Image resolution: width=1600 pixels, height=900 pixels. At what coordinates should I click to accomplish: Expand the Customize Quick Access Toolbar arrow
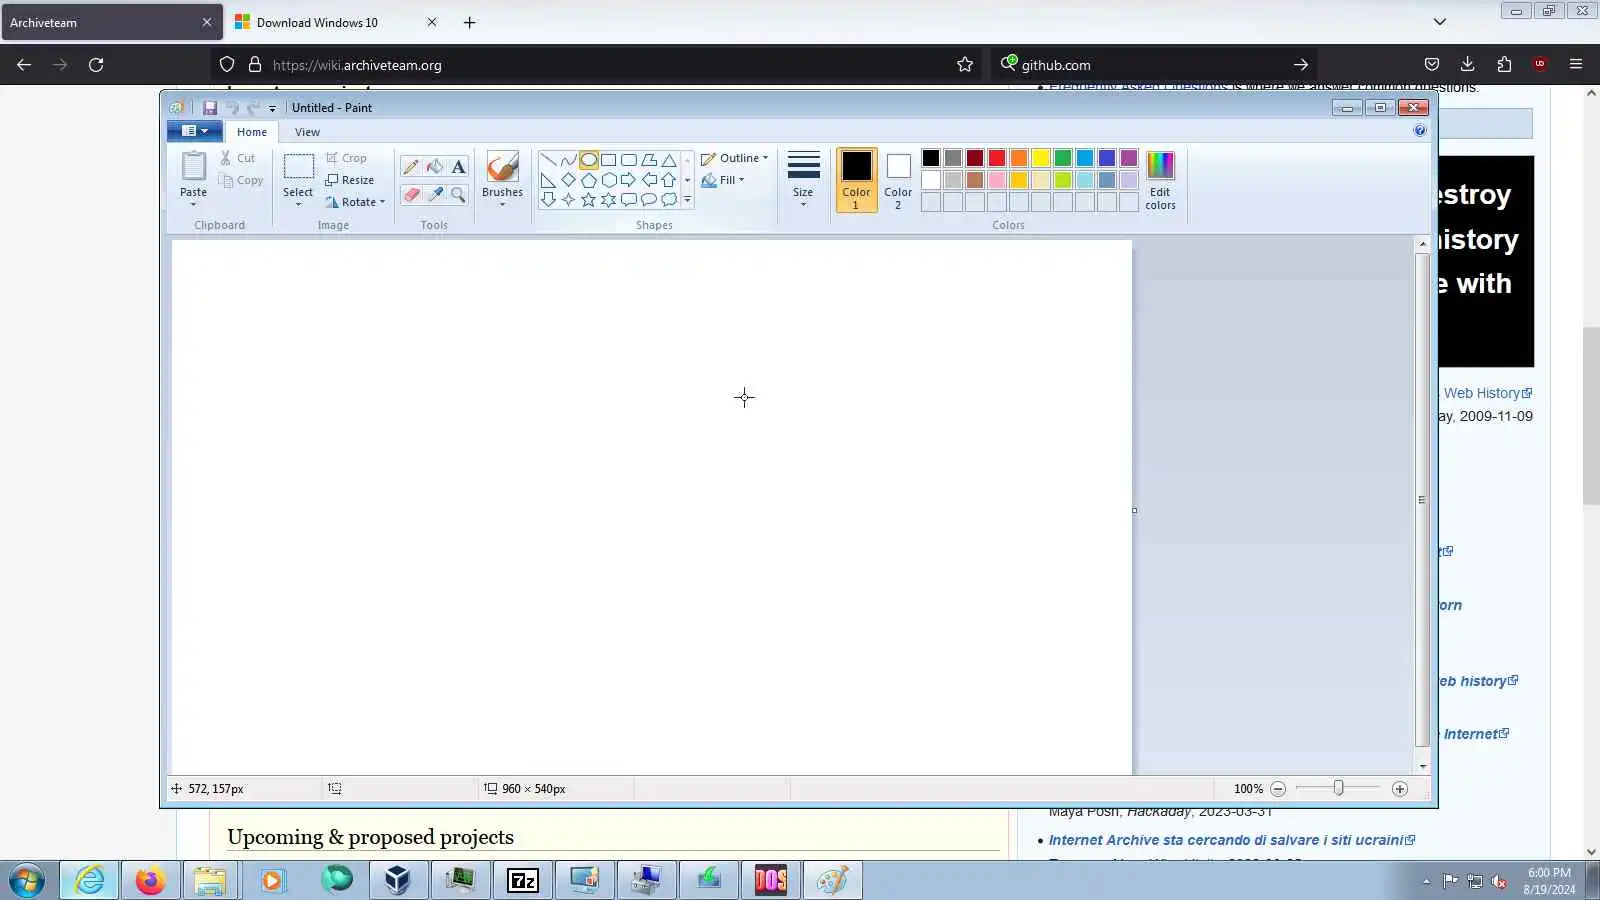point(272,108)
